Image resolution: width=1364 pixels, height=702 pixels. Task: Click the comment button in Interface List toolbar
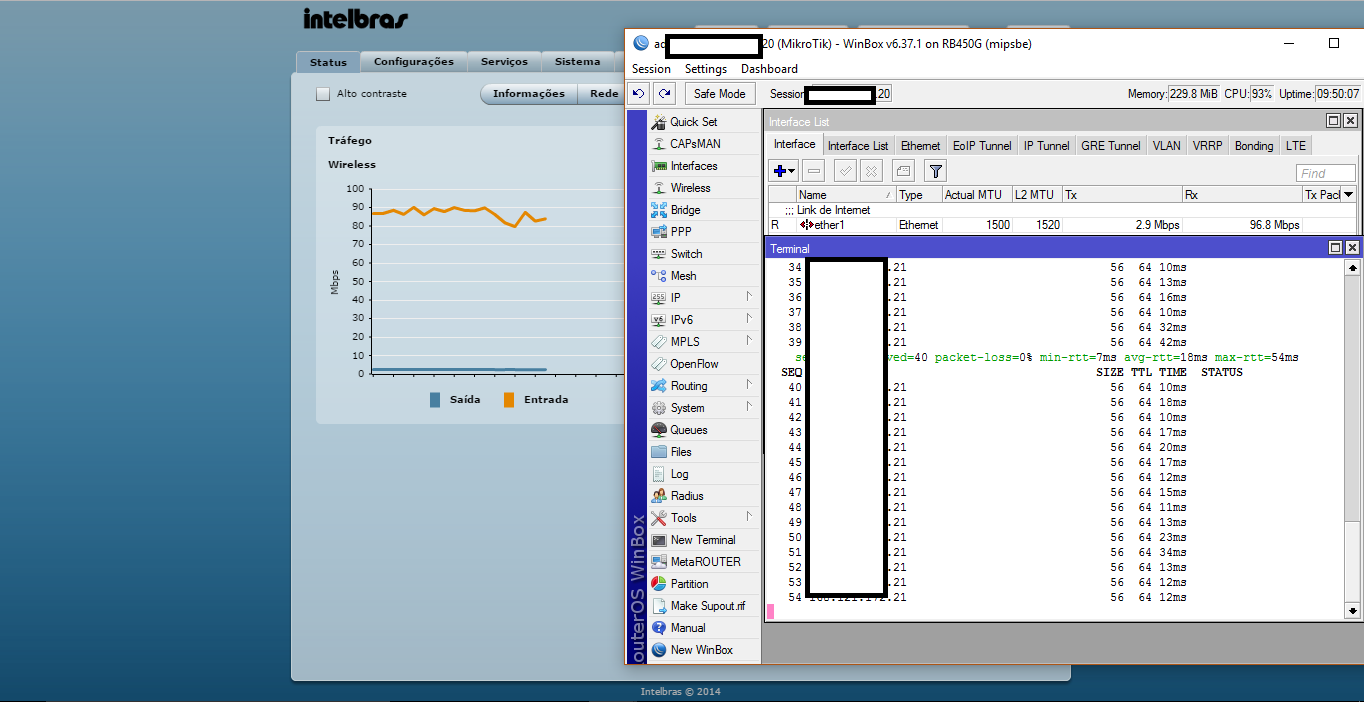click(x=903, y=171)
